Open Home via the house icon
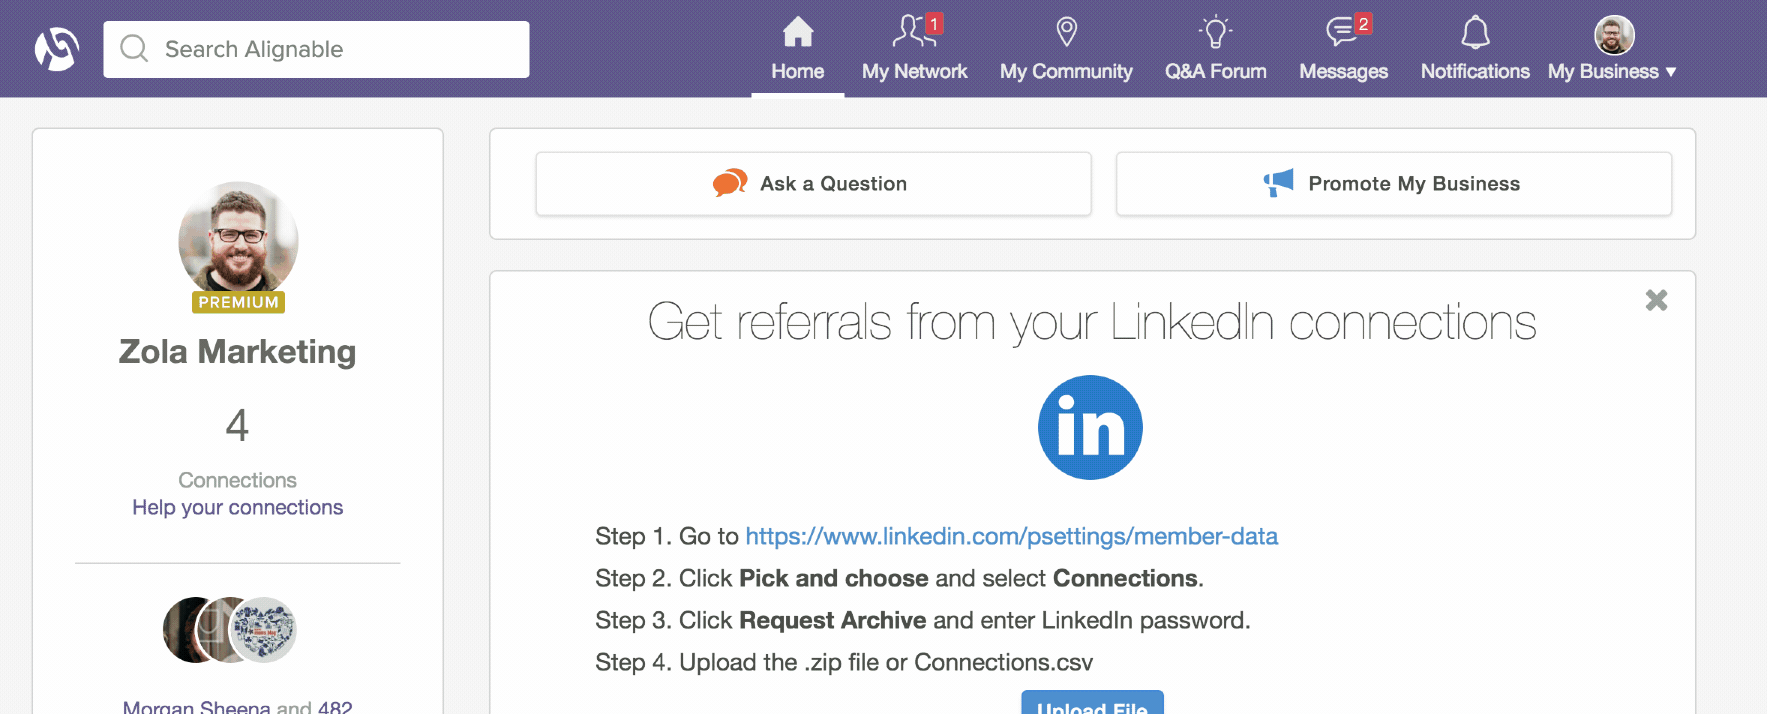Screen dimensions: 1767x714 pyautogui.click(x=798, y=32)
